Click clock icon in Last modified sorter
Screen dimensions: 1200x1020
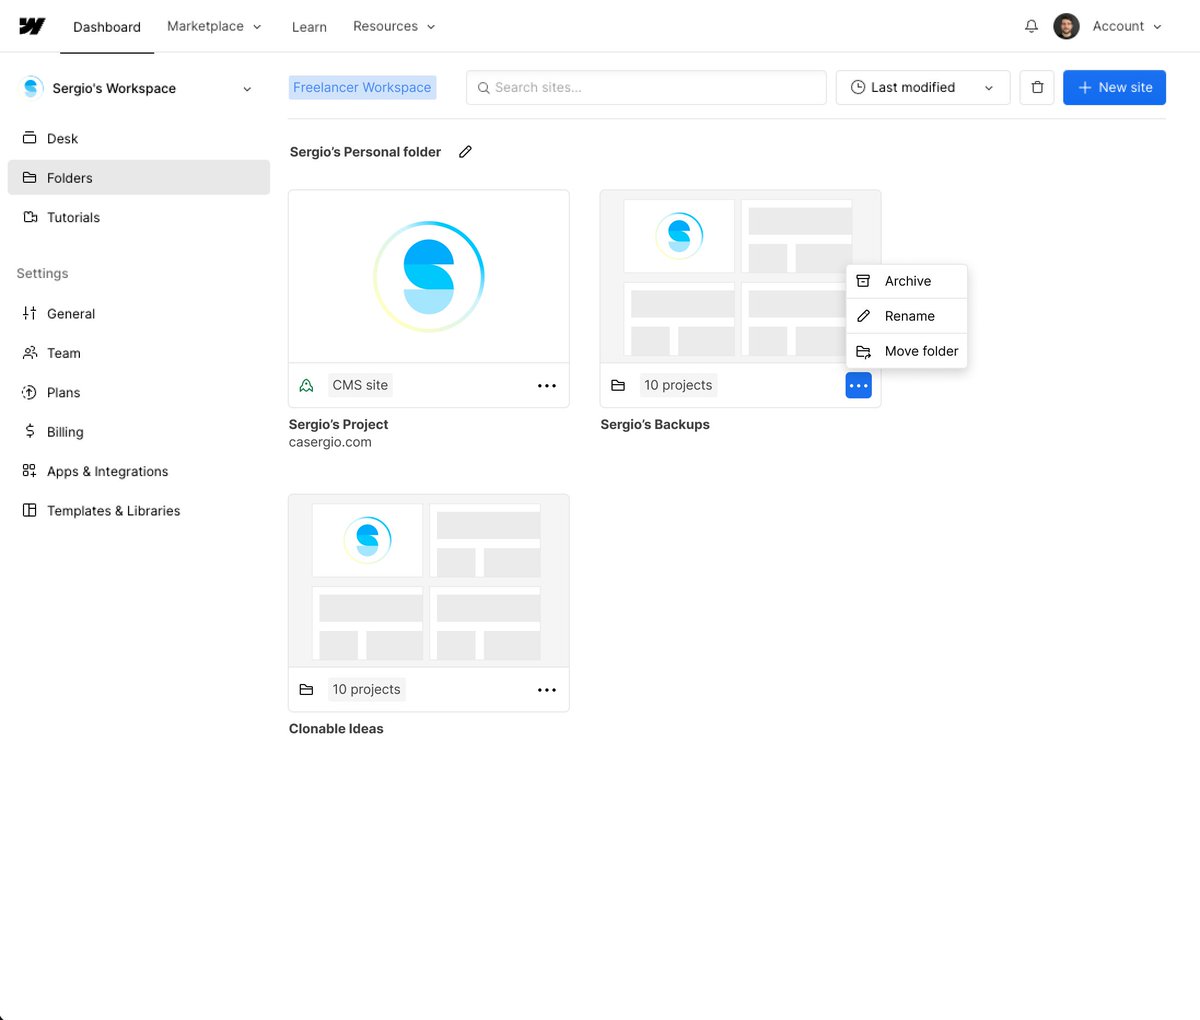(x=857, y=87)
